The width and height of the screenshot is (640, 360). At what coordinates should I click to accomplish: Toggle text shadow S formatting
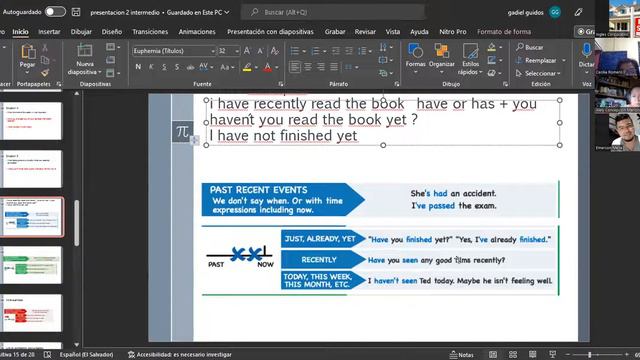coord(177,67)
